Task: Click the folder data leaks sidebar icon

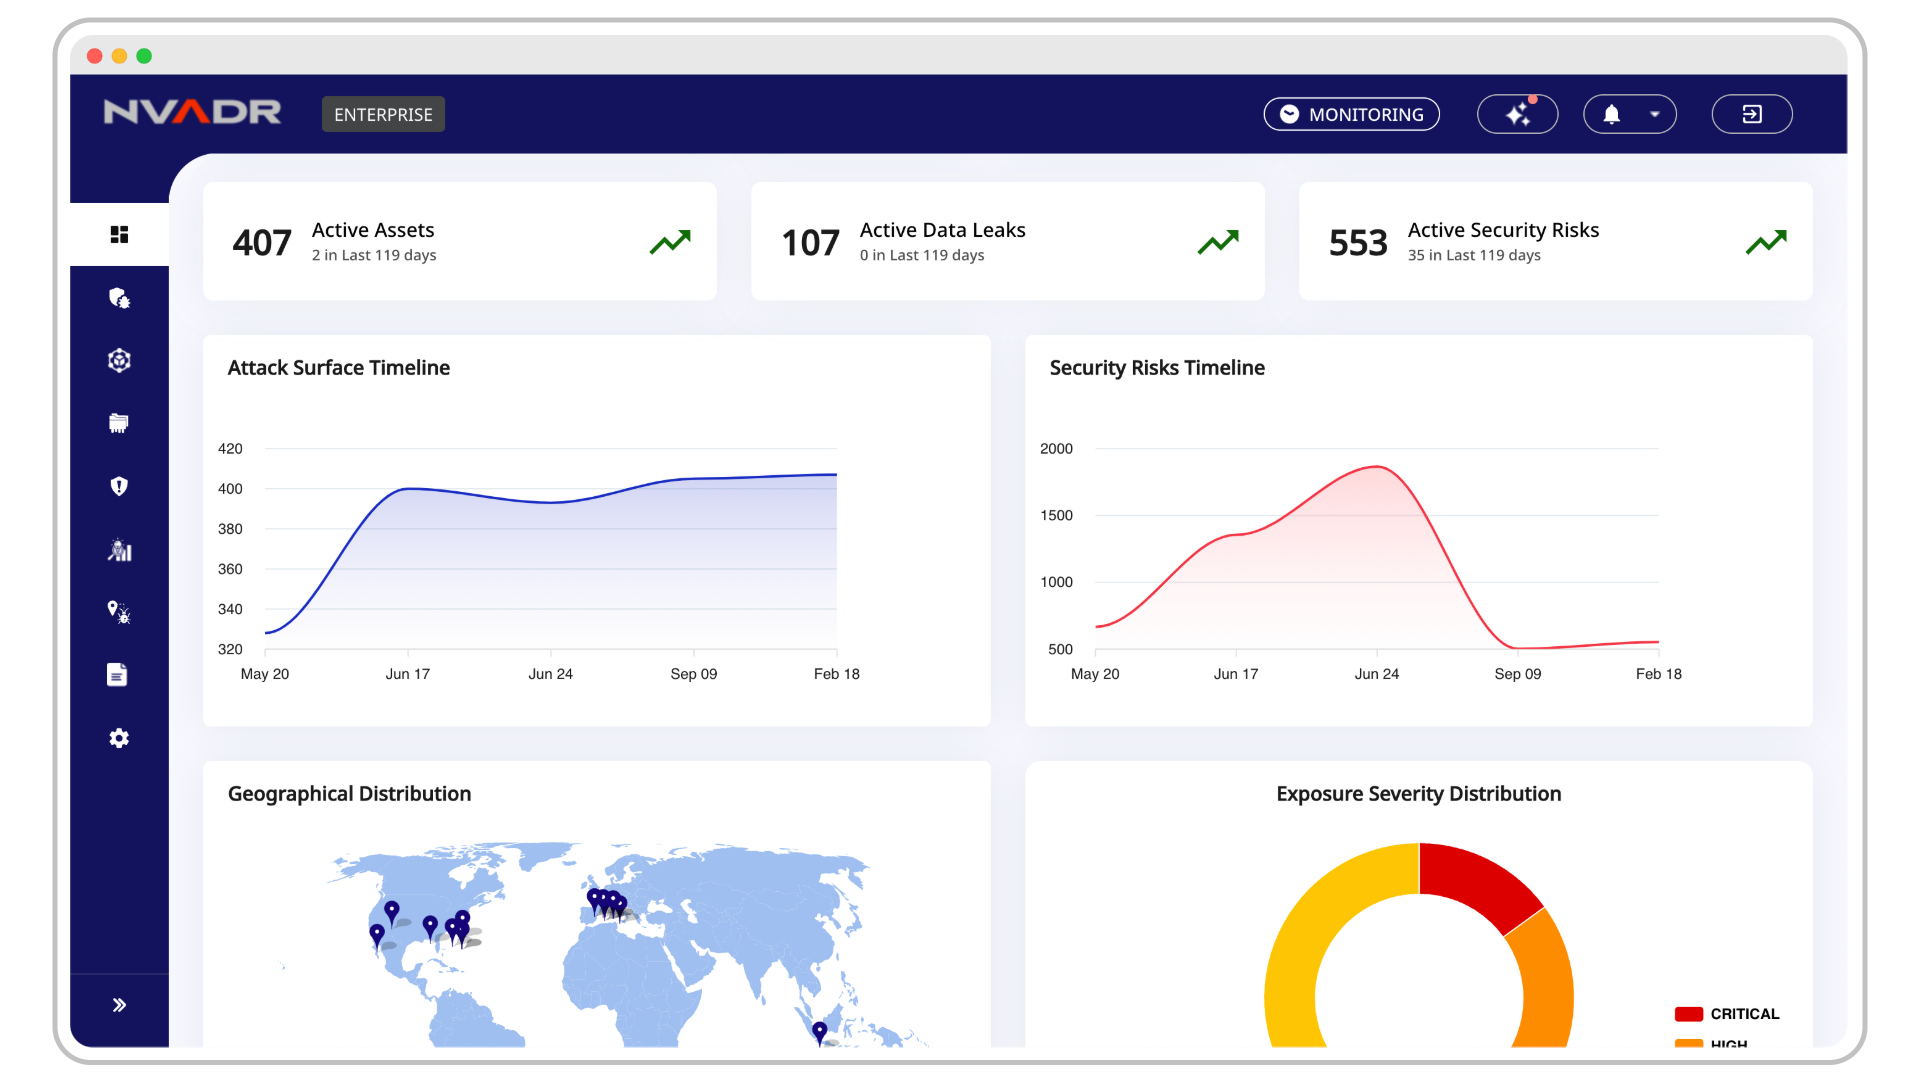Action: [x=119, y=423]
